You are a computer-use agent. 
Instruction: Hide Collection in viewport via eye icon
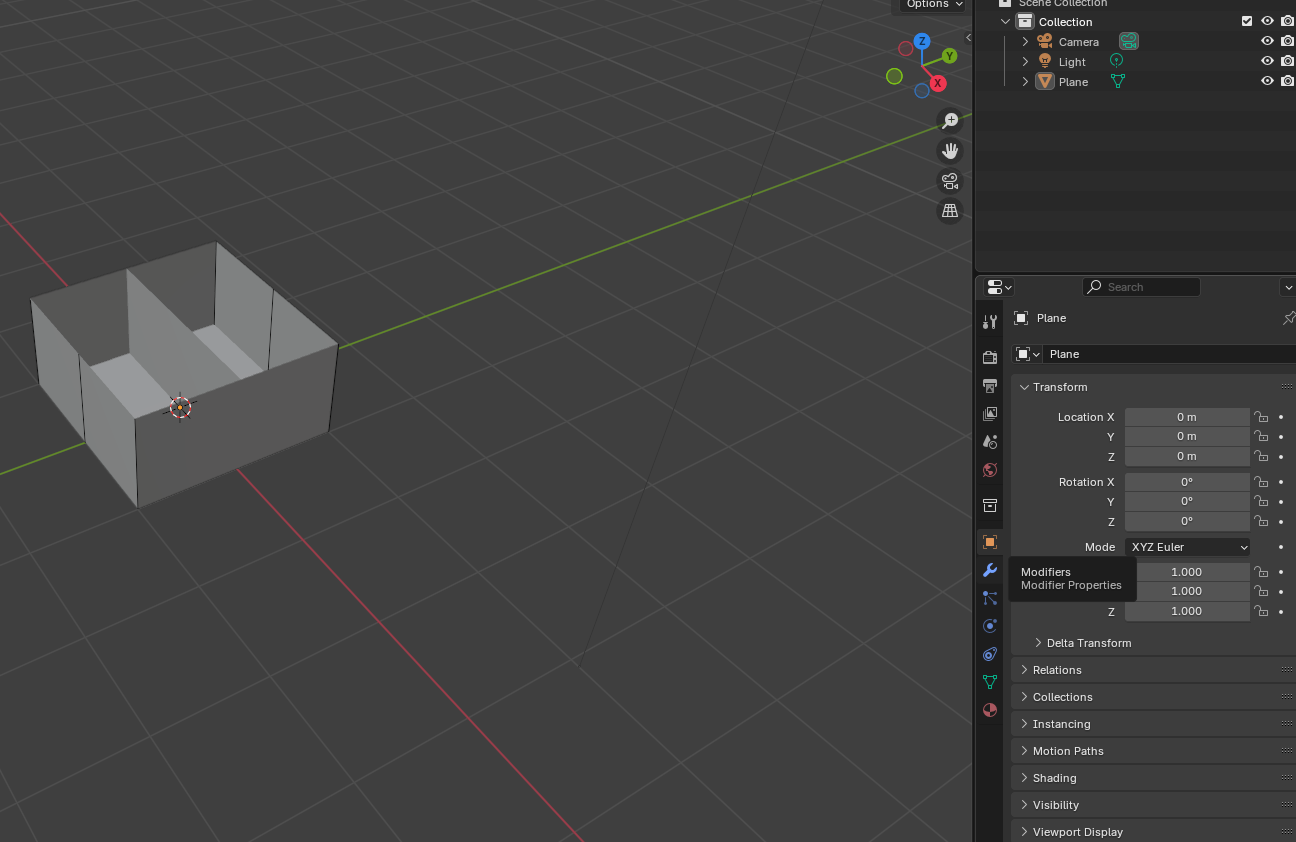point(1267,21)
